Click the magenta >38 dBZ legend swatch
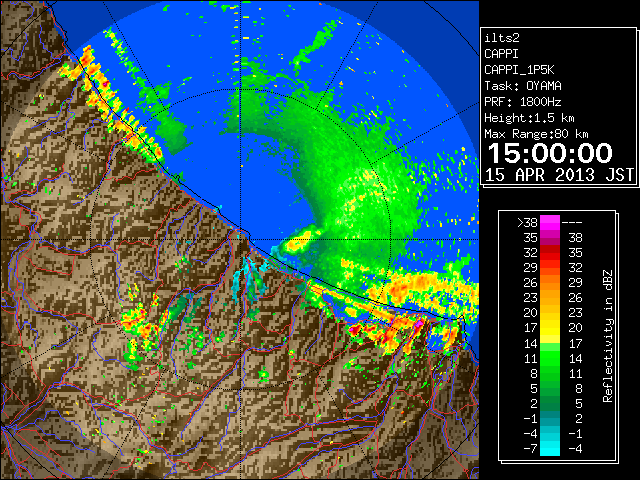 click(x=550, y=222)
